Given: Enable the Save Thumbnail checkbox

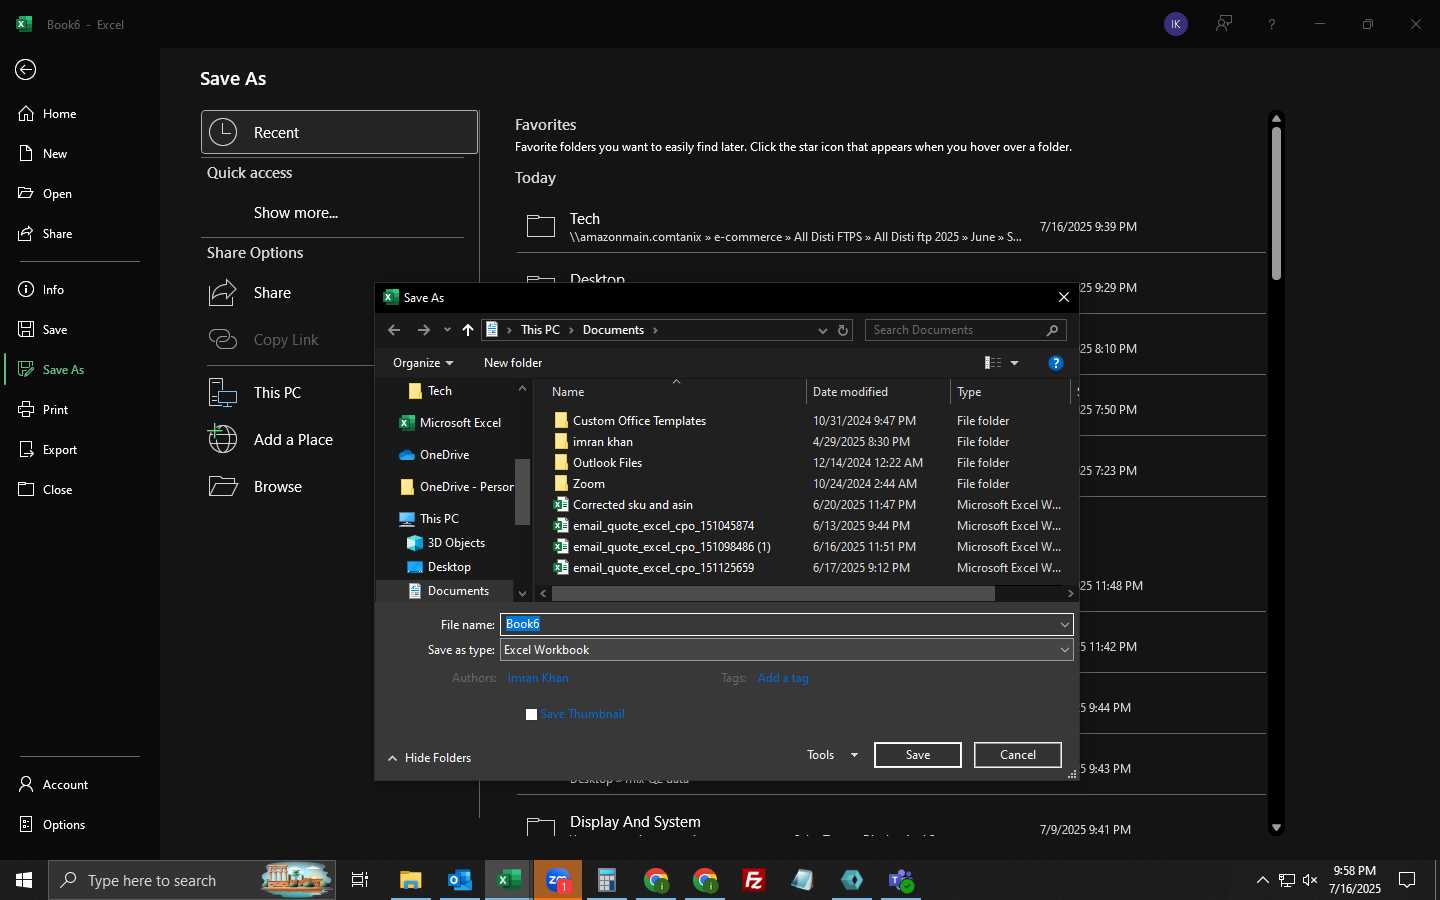Looking at the screenshot, I should [532, 714].
